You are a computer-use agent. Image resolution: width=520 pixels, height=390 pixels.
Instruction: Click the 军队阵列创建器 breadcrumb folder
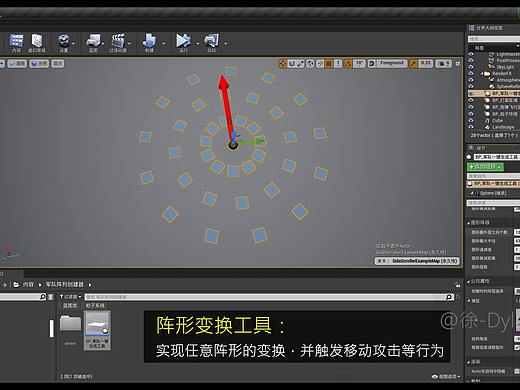(x=65, y=285)
